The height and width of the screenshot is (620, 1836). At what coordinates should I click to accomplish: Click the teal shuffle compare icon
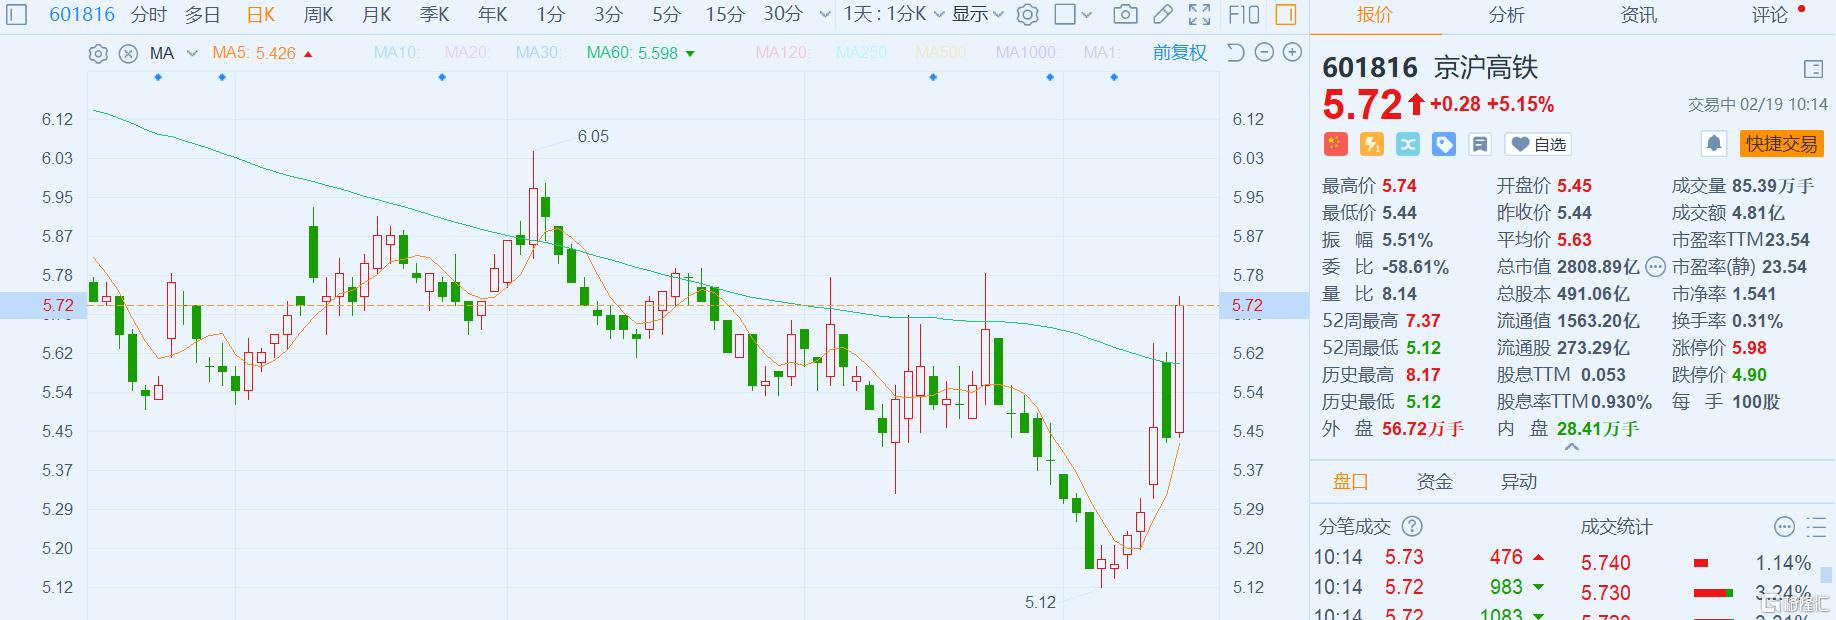coord(1408,144)
